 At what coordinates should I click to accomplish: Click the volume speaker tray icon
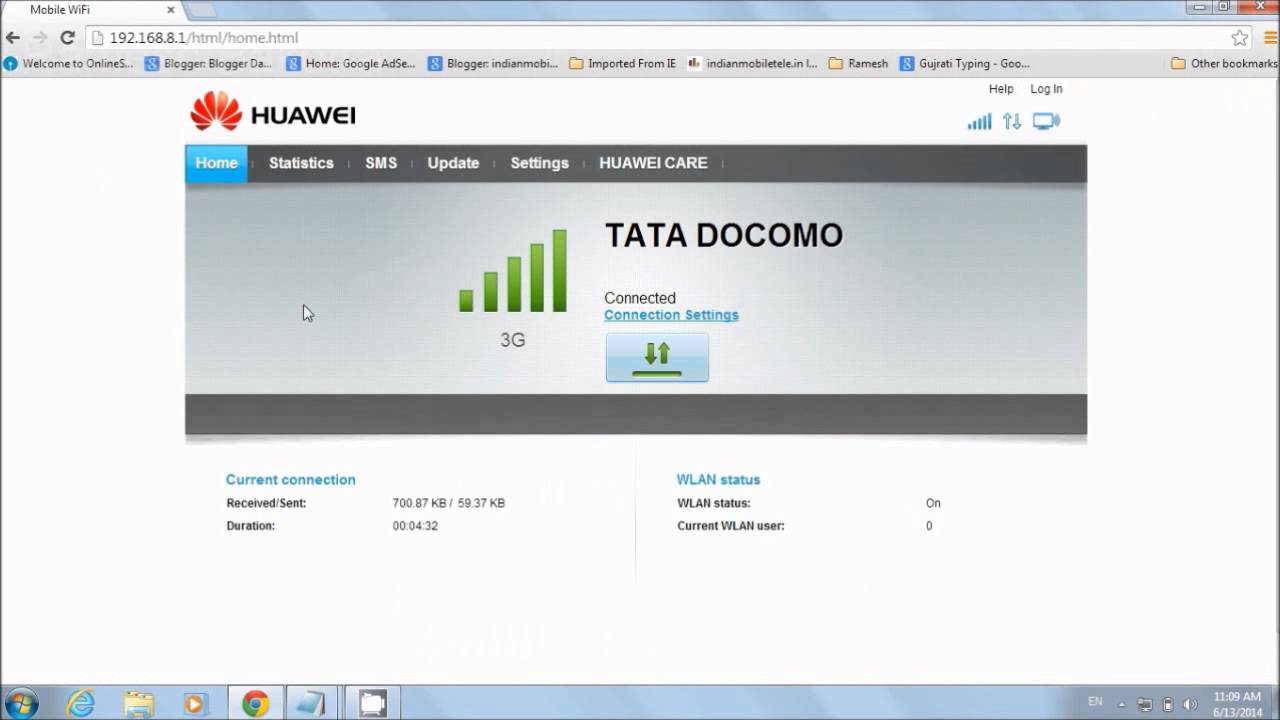(x=1190, y=705)
